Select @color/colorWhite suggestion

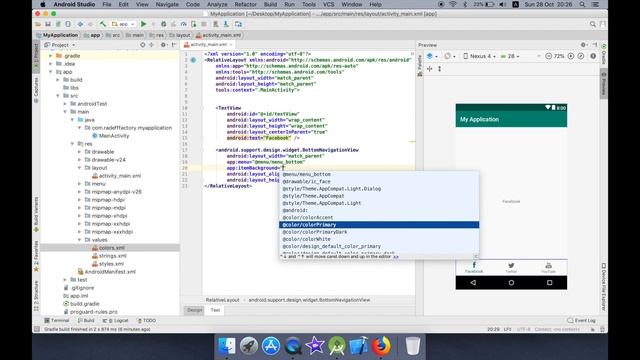379,239
